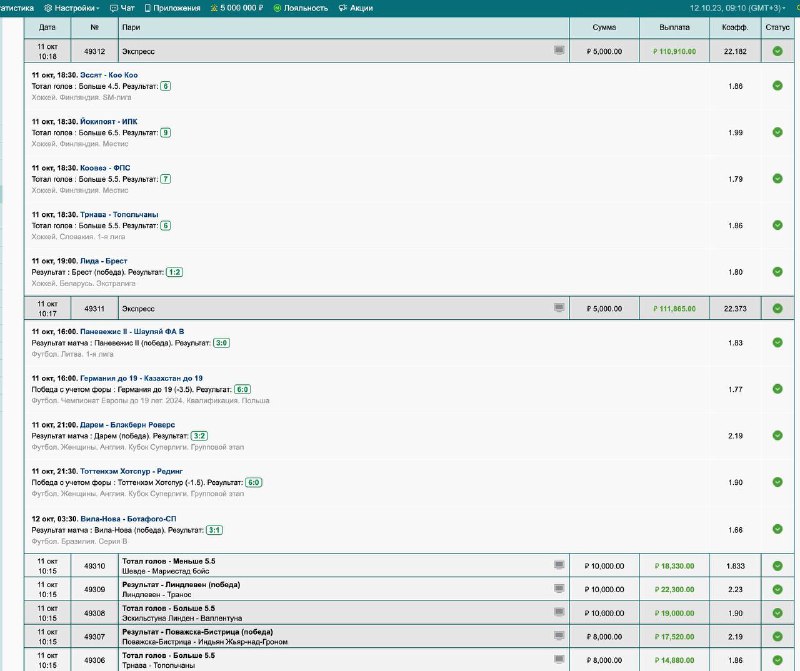Click the Выплата column header
The width and height of the screenshot is (800, 671).
(675, 27)
